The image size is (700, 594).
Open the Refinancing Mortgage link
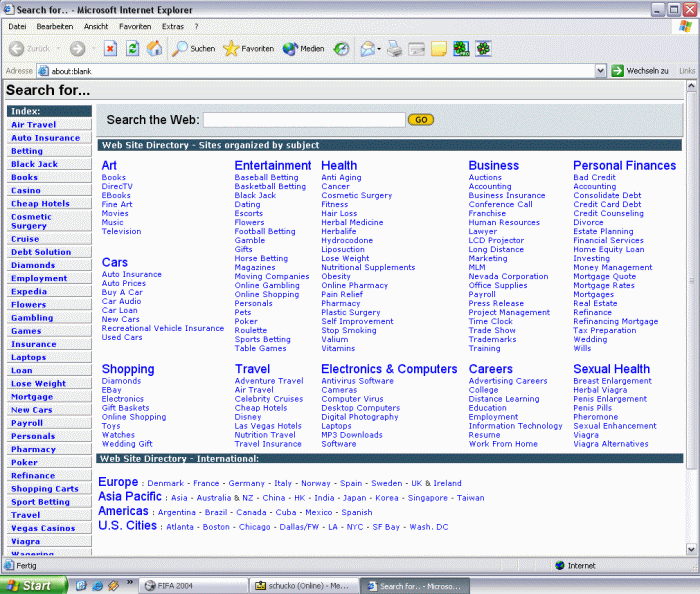616,321
